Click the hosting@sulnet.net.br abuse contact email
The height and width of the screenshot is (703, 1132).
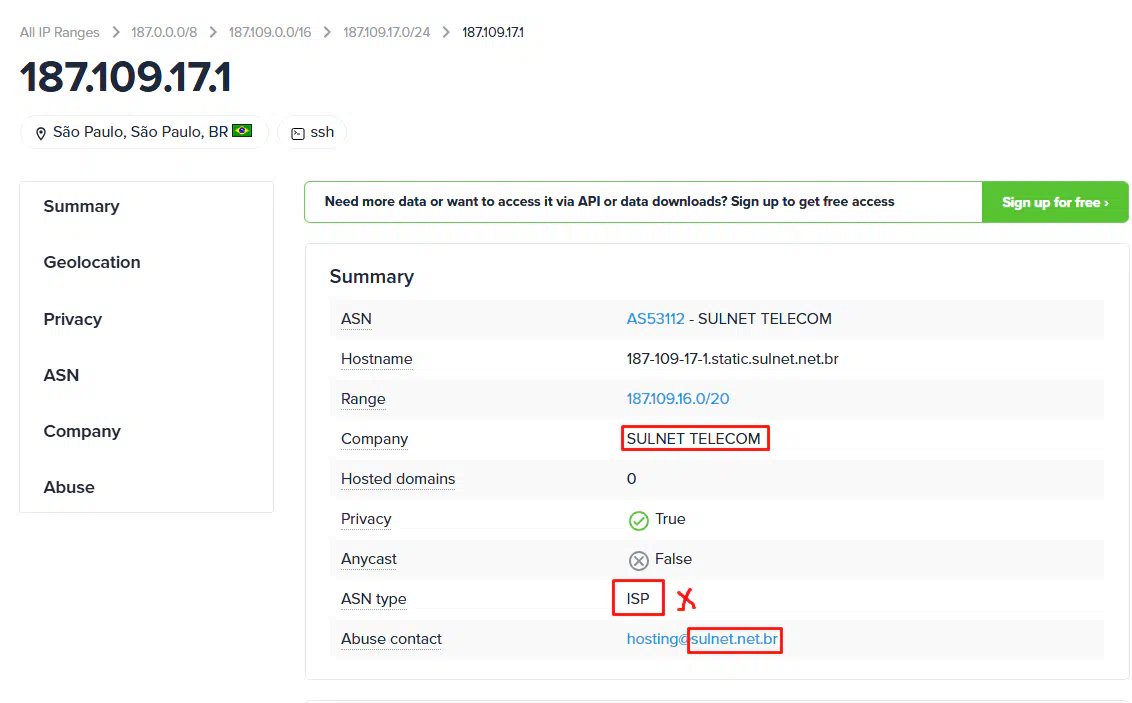click(702, 639)
